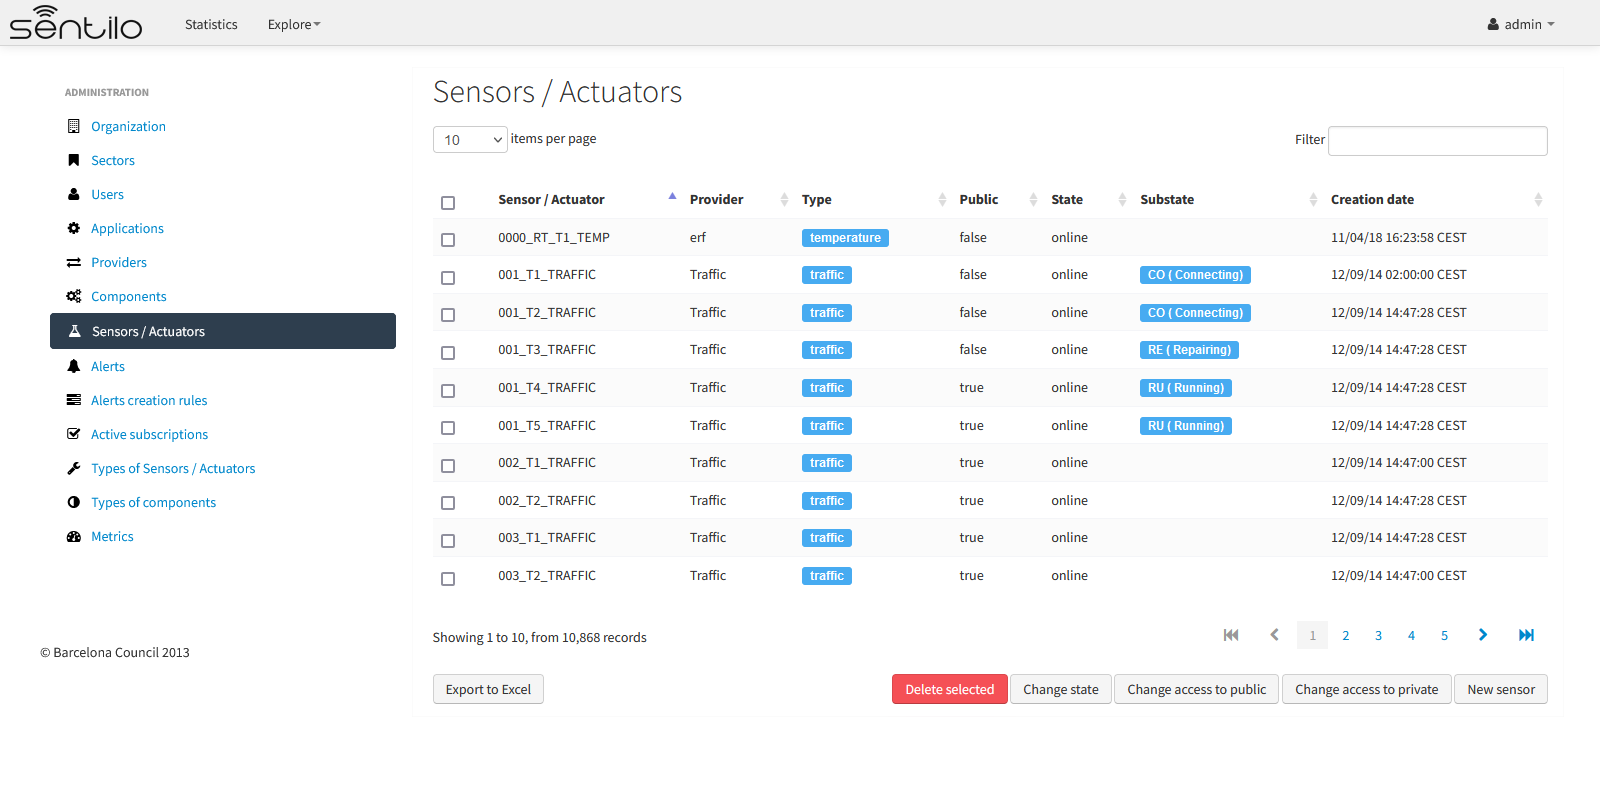
Task: Click the Organization building icon
Action: [x=73, y=126]
